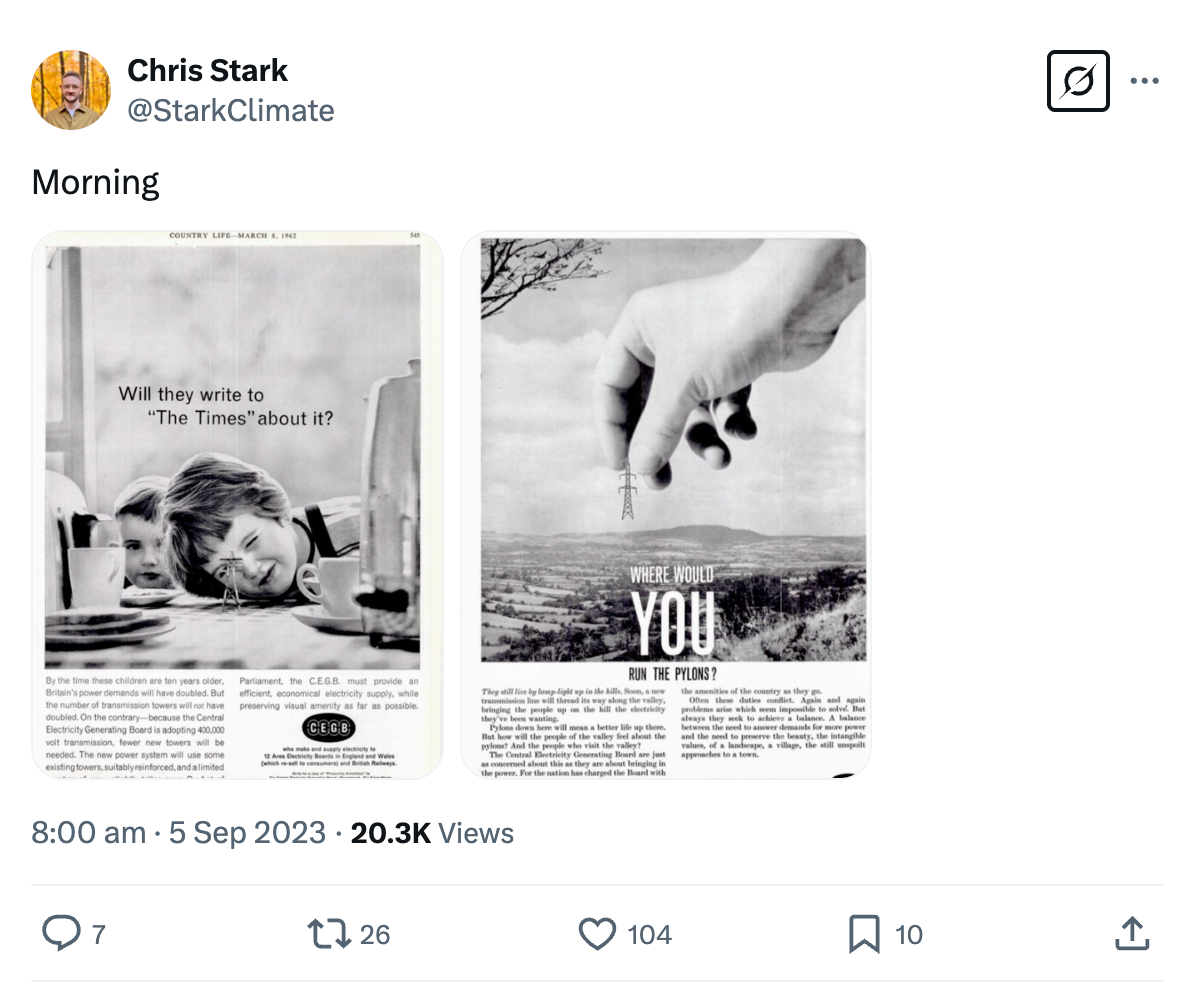Open the @StarkClimate handle link
Image resolution: width=1192 pixels, height=1008 pixels.
click(231, 110)
